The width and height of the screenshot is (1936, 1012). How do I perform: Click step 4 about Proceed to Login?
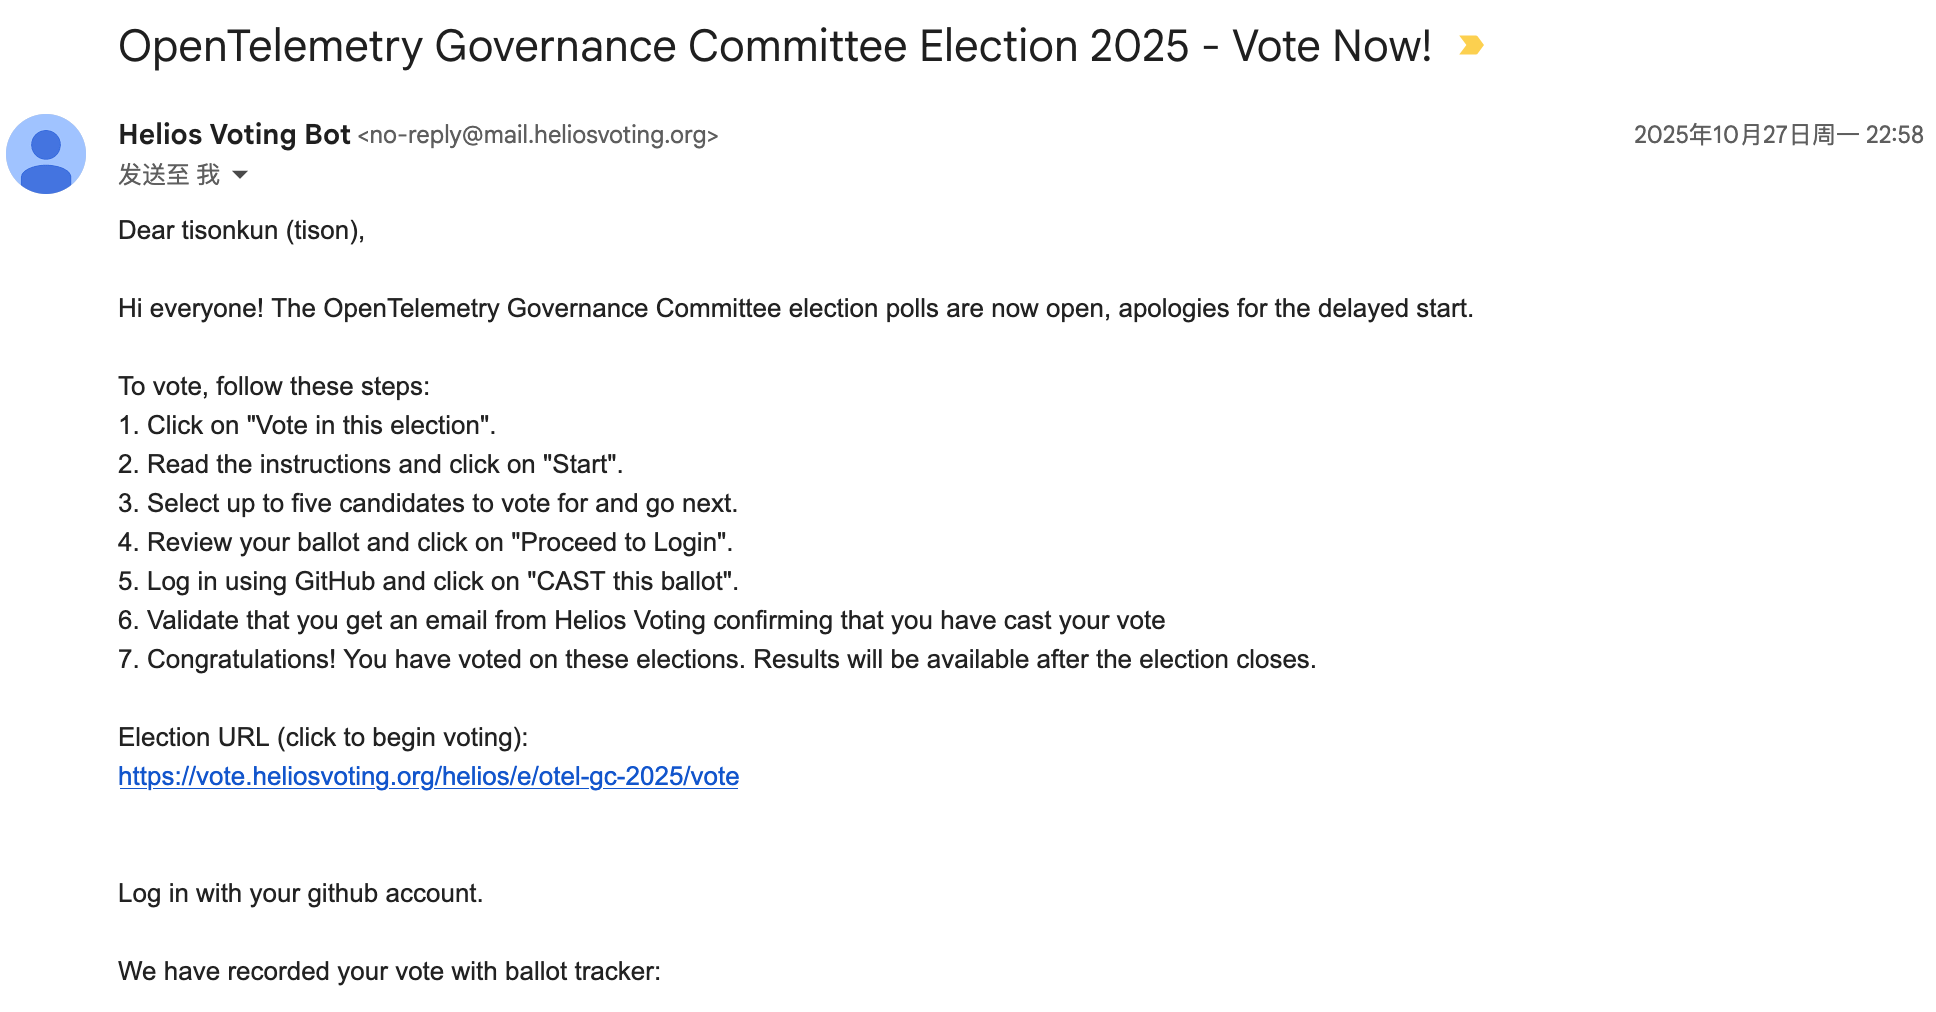[x=426, y=542]
